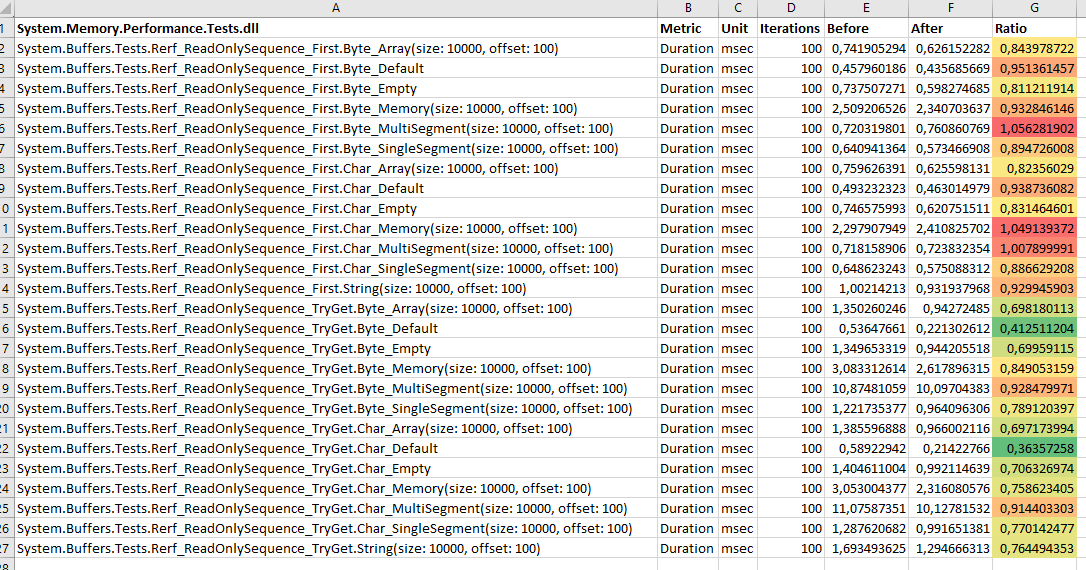Click the Before header cell
Image resolution: width=1086 pixels, height=570 pixels.
point(866,28)
